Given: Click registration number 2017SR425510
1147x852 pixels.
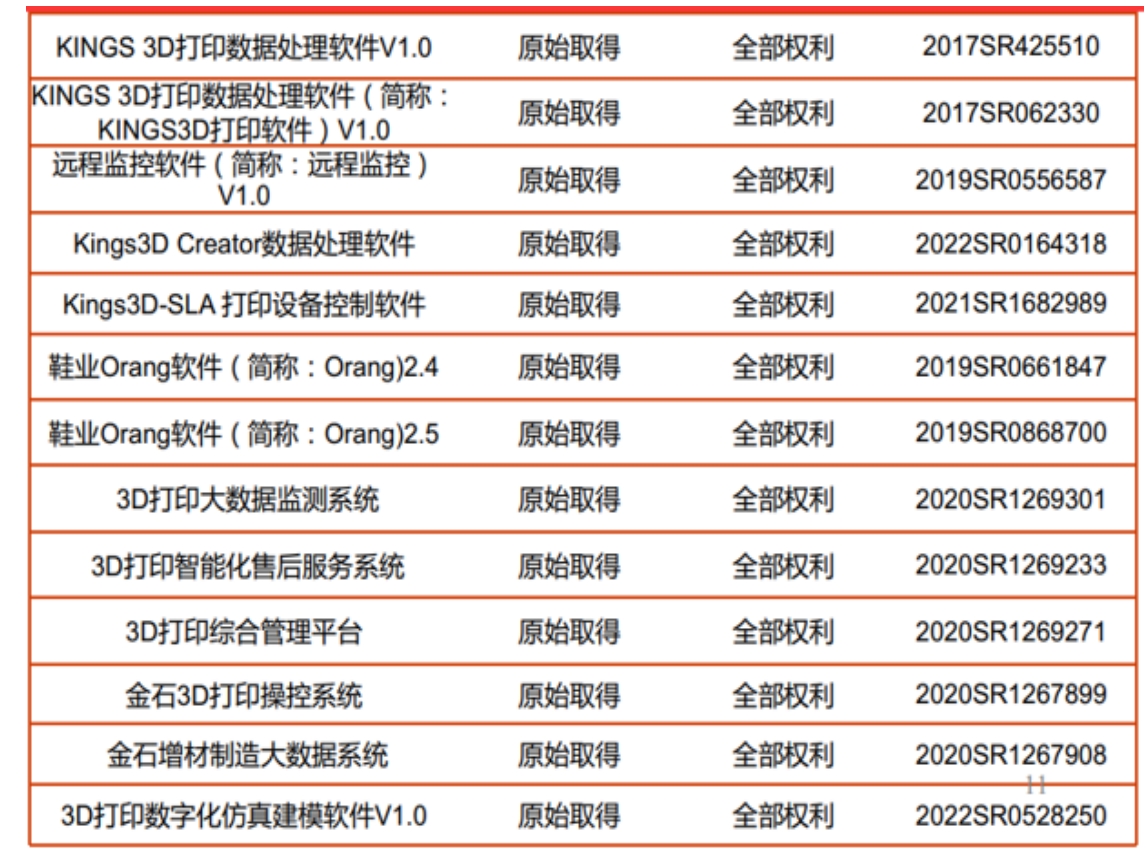Looking at the screenshot, I should pyautogui.click(x=1010, y=47).
